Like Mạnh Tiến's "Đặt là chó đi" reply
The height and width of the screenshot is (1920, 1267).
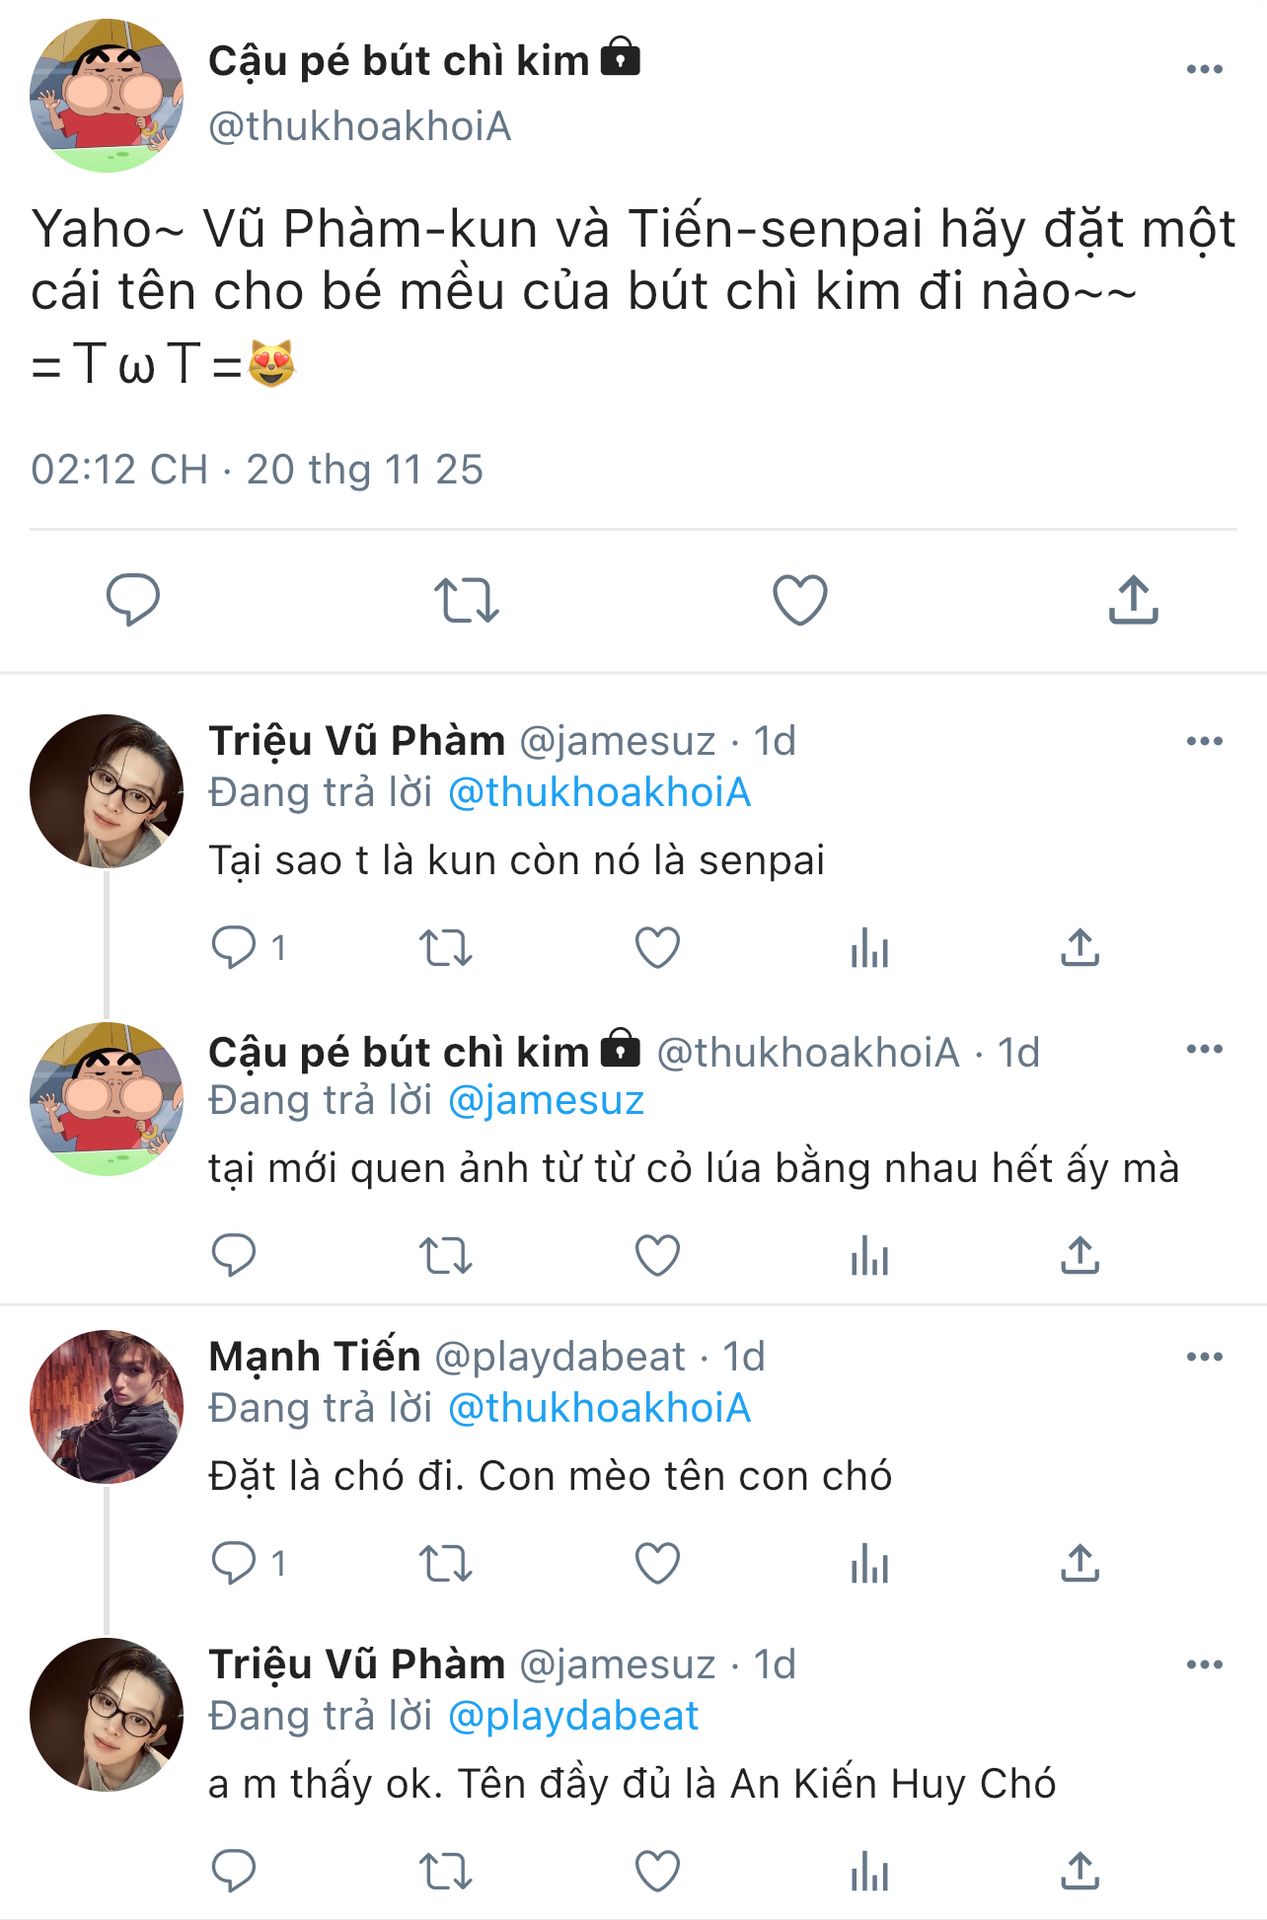click(658, 1563)
